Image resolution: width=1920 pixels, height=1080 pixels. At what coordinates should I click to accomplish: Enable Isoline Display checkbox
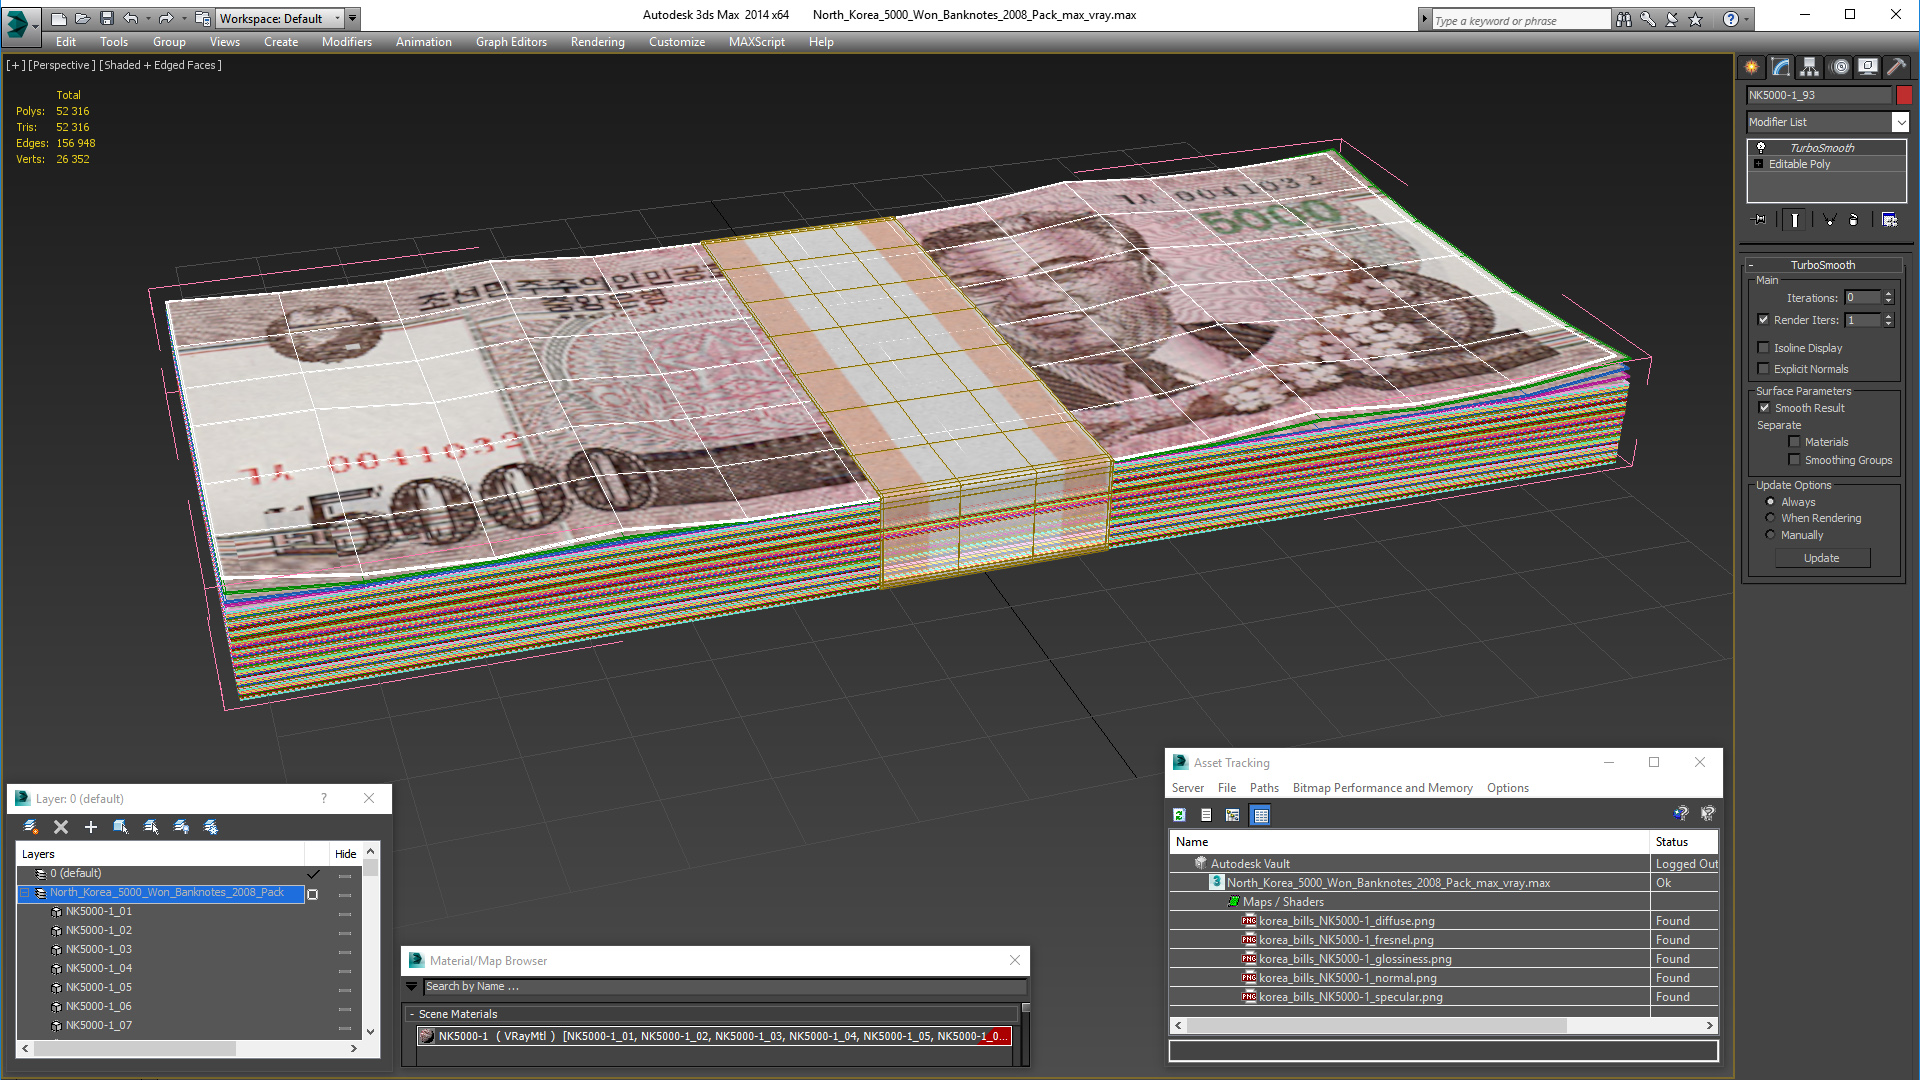1764,348
